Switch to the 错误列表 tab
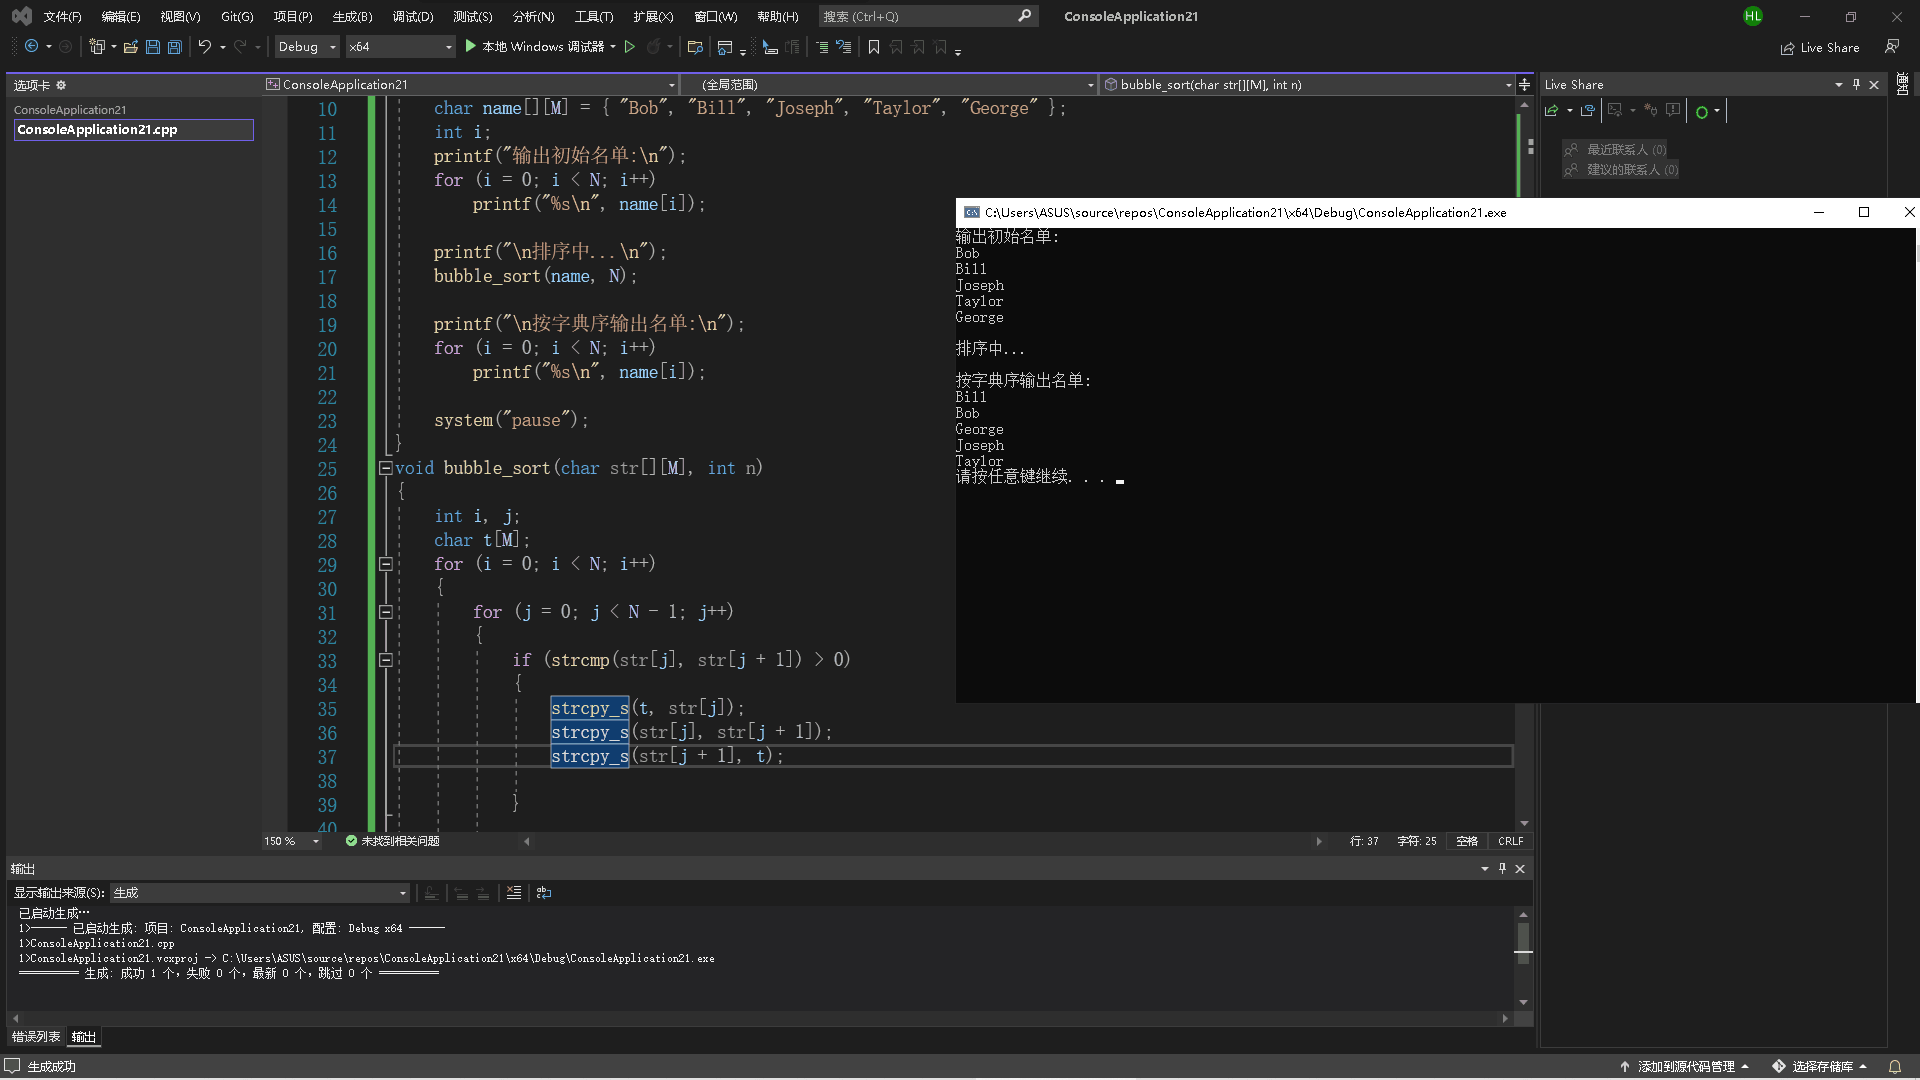Screen dimensions: 1920x1080 click(x=36, y=1037)
